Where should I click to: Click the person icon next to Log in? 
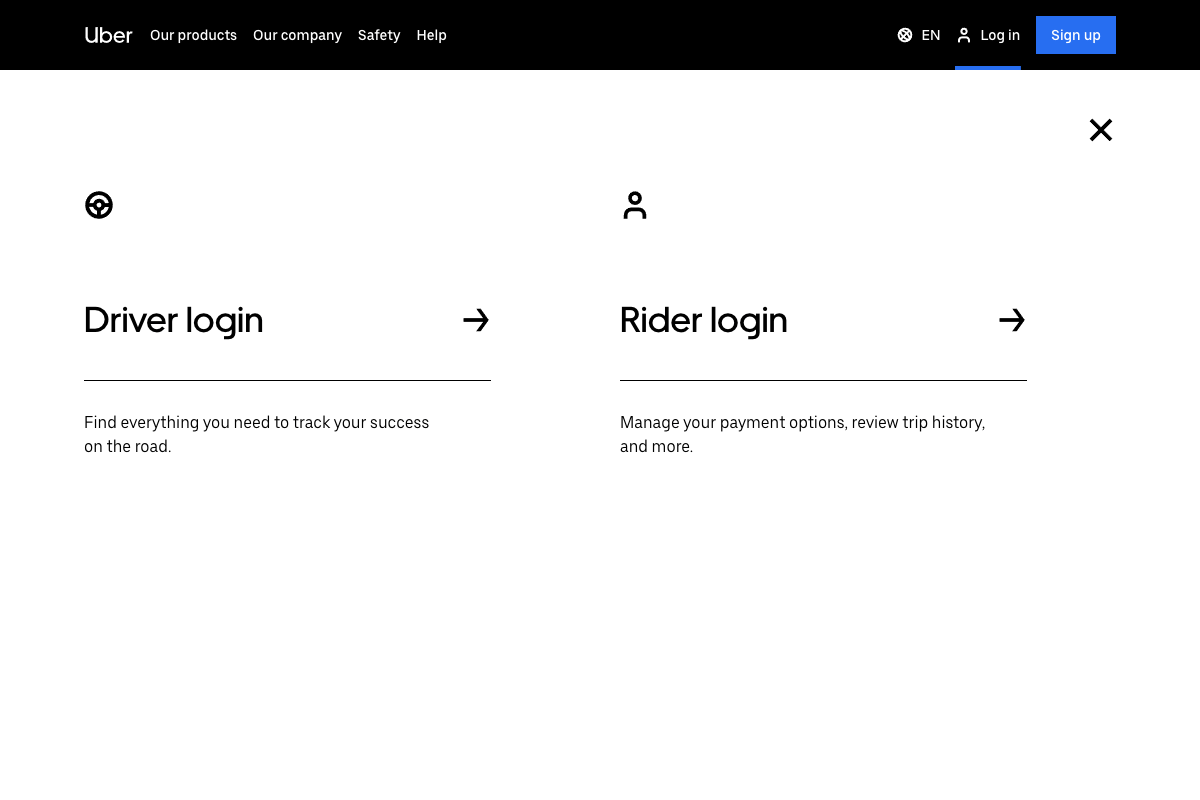(964, 35)
